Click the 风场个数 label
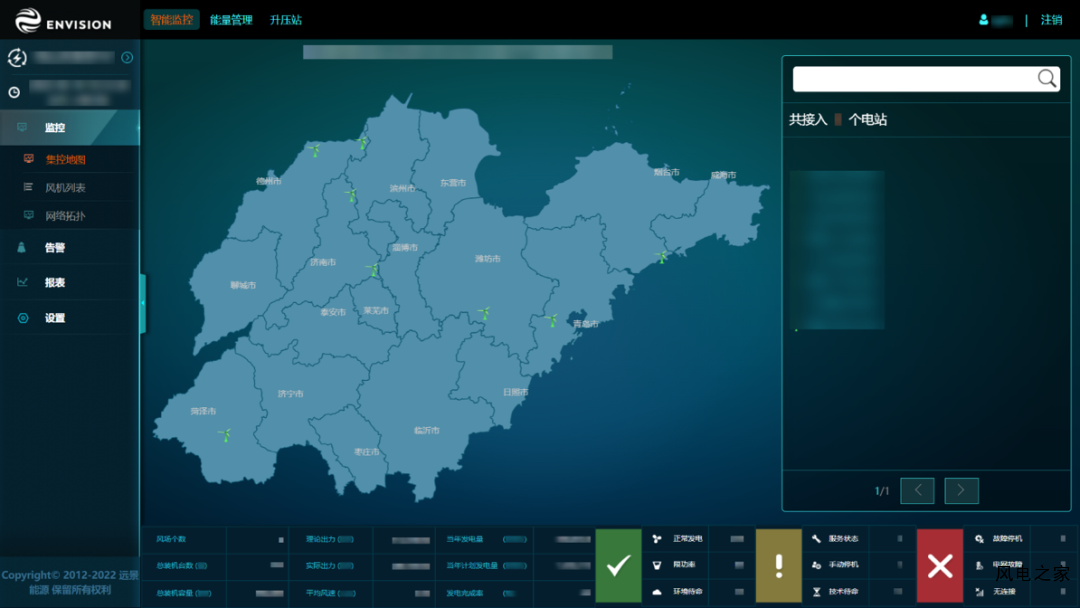The width and height of the screenshot is (1080, 608). [x=171, y=539]
